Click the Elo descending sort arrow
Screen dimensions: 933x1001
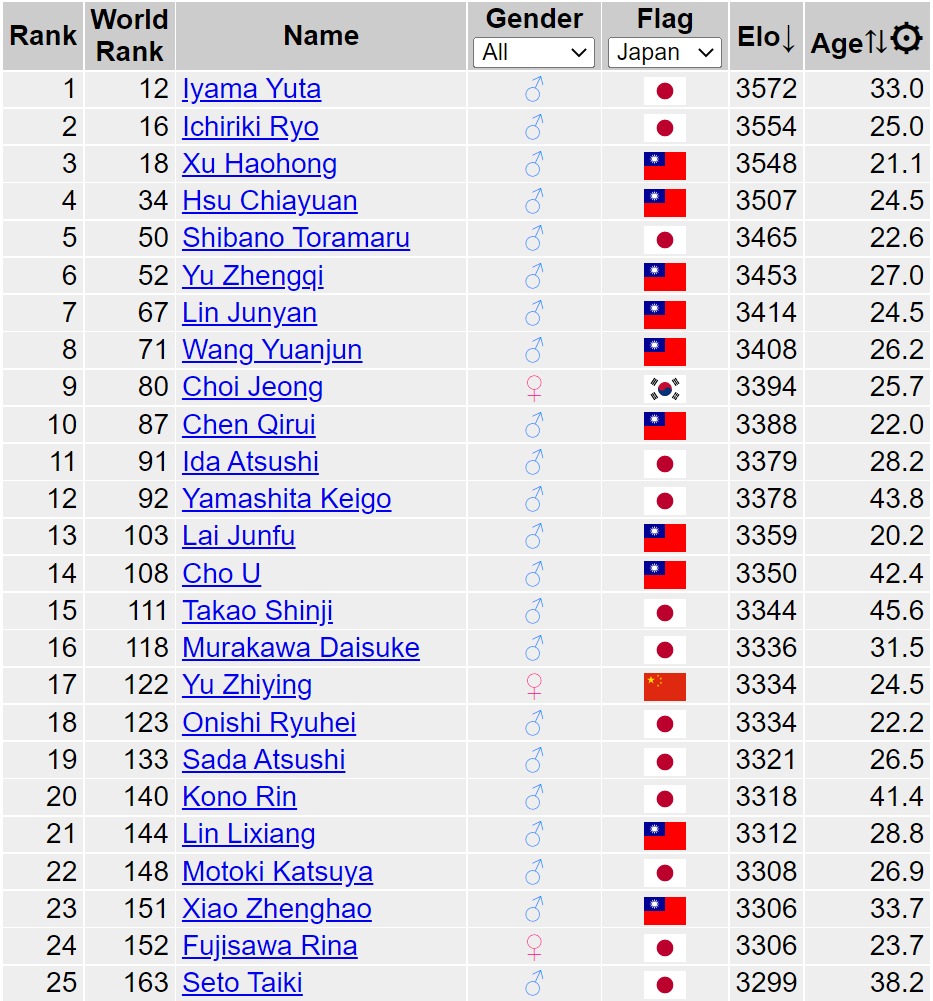[788, 38]
